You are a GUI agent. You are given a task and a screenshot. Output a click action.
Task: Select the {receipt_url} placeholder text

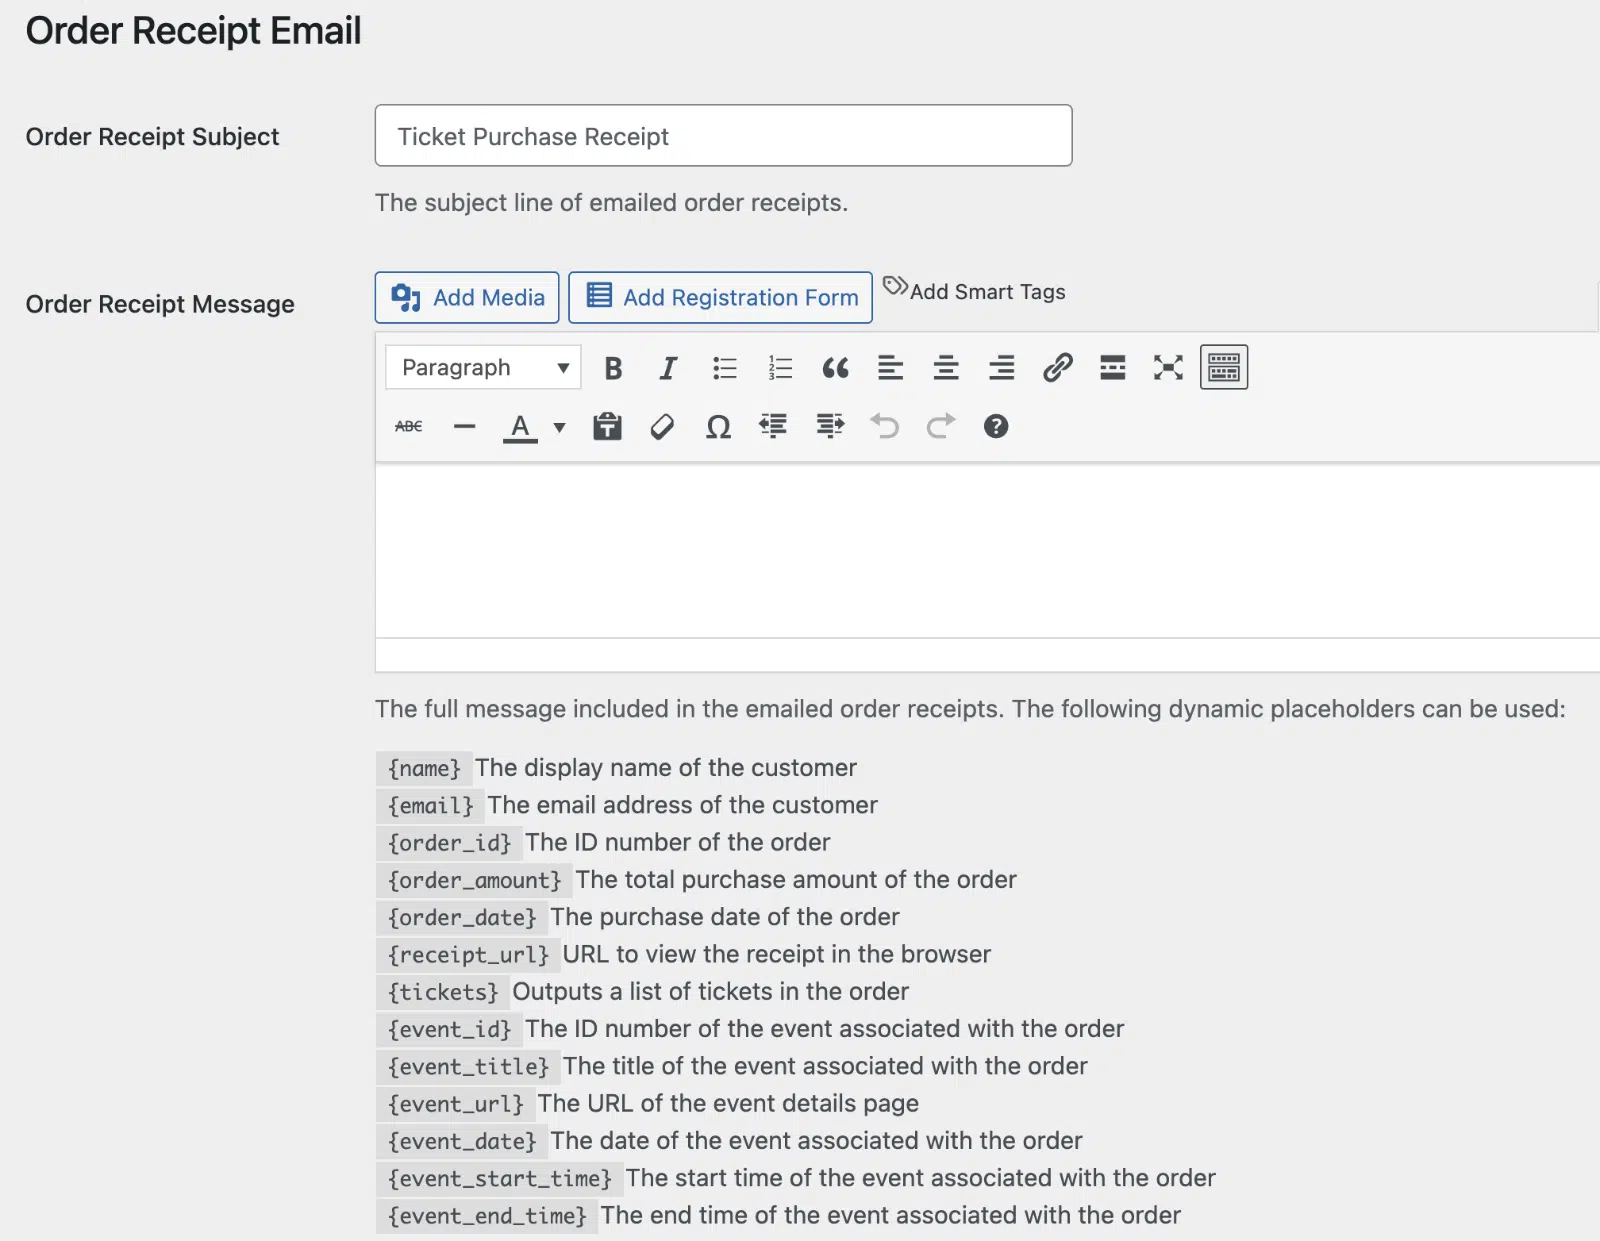[x=468, y=955]
